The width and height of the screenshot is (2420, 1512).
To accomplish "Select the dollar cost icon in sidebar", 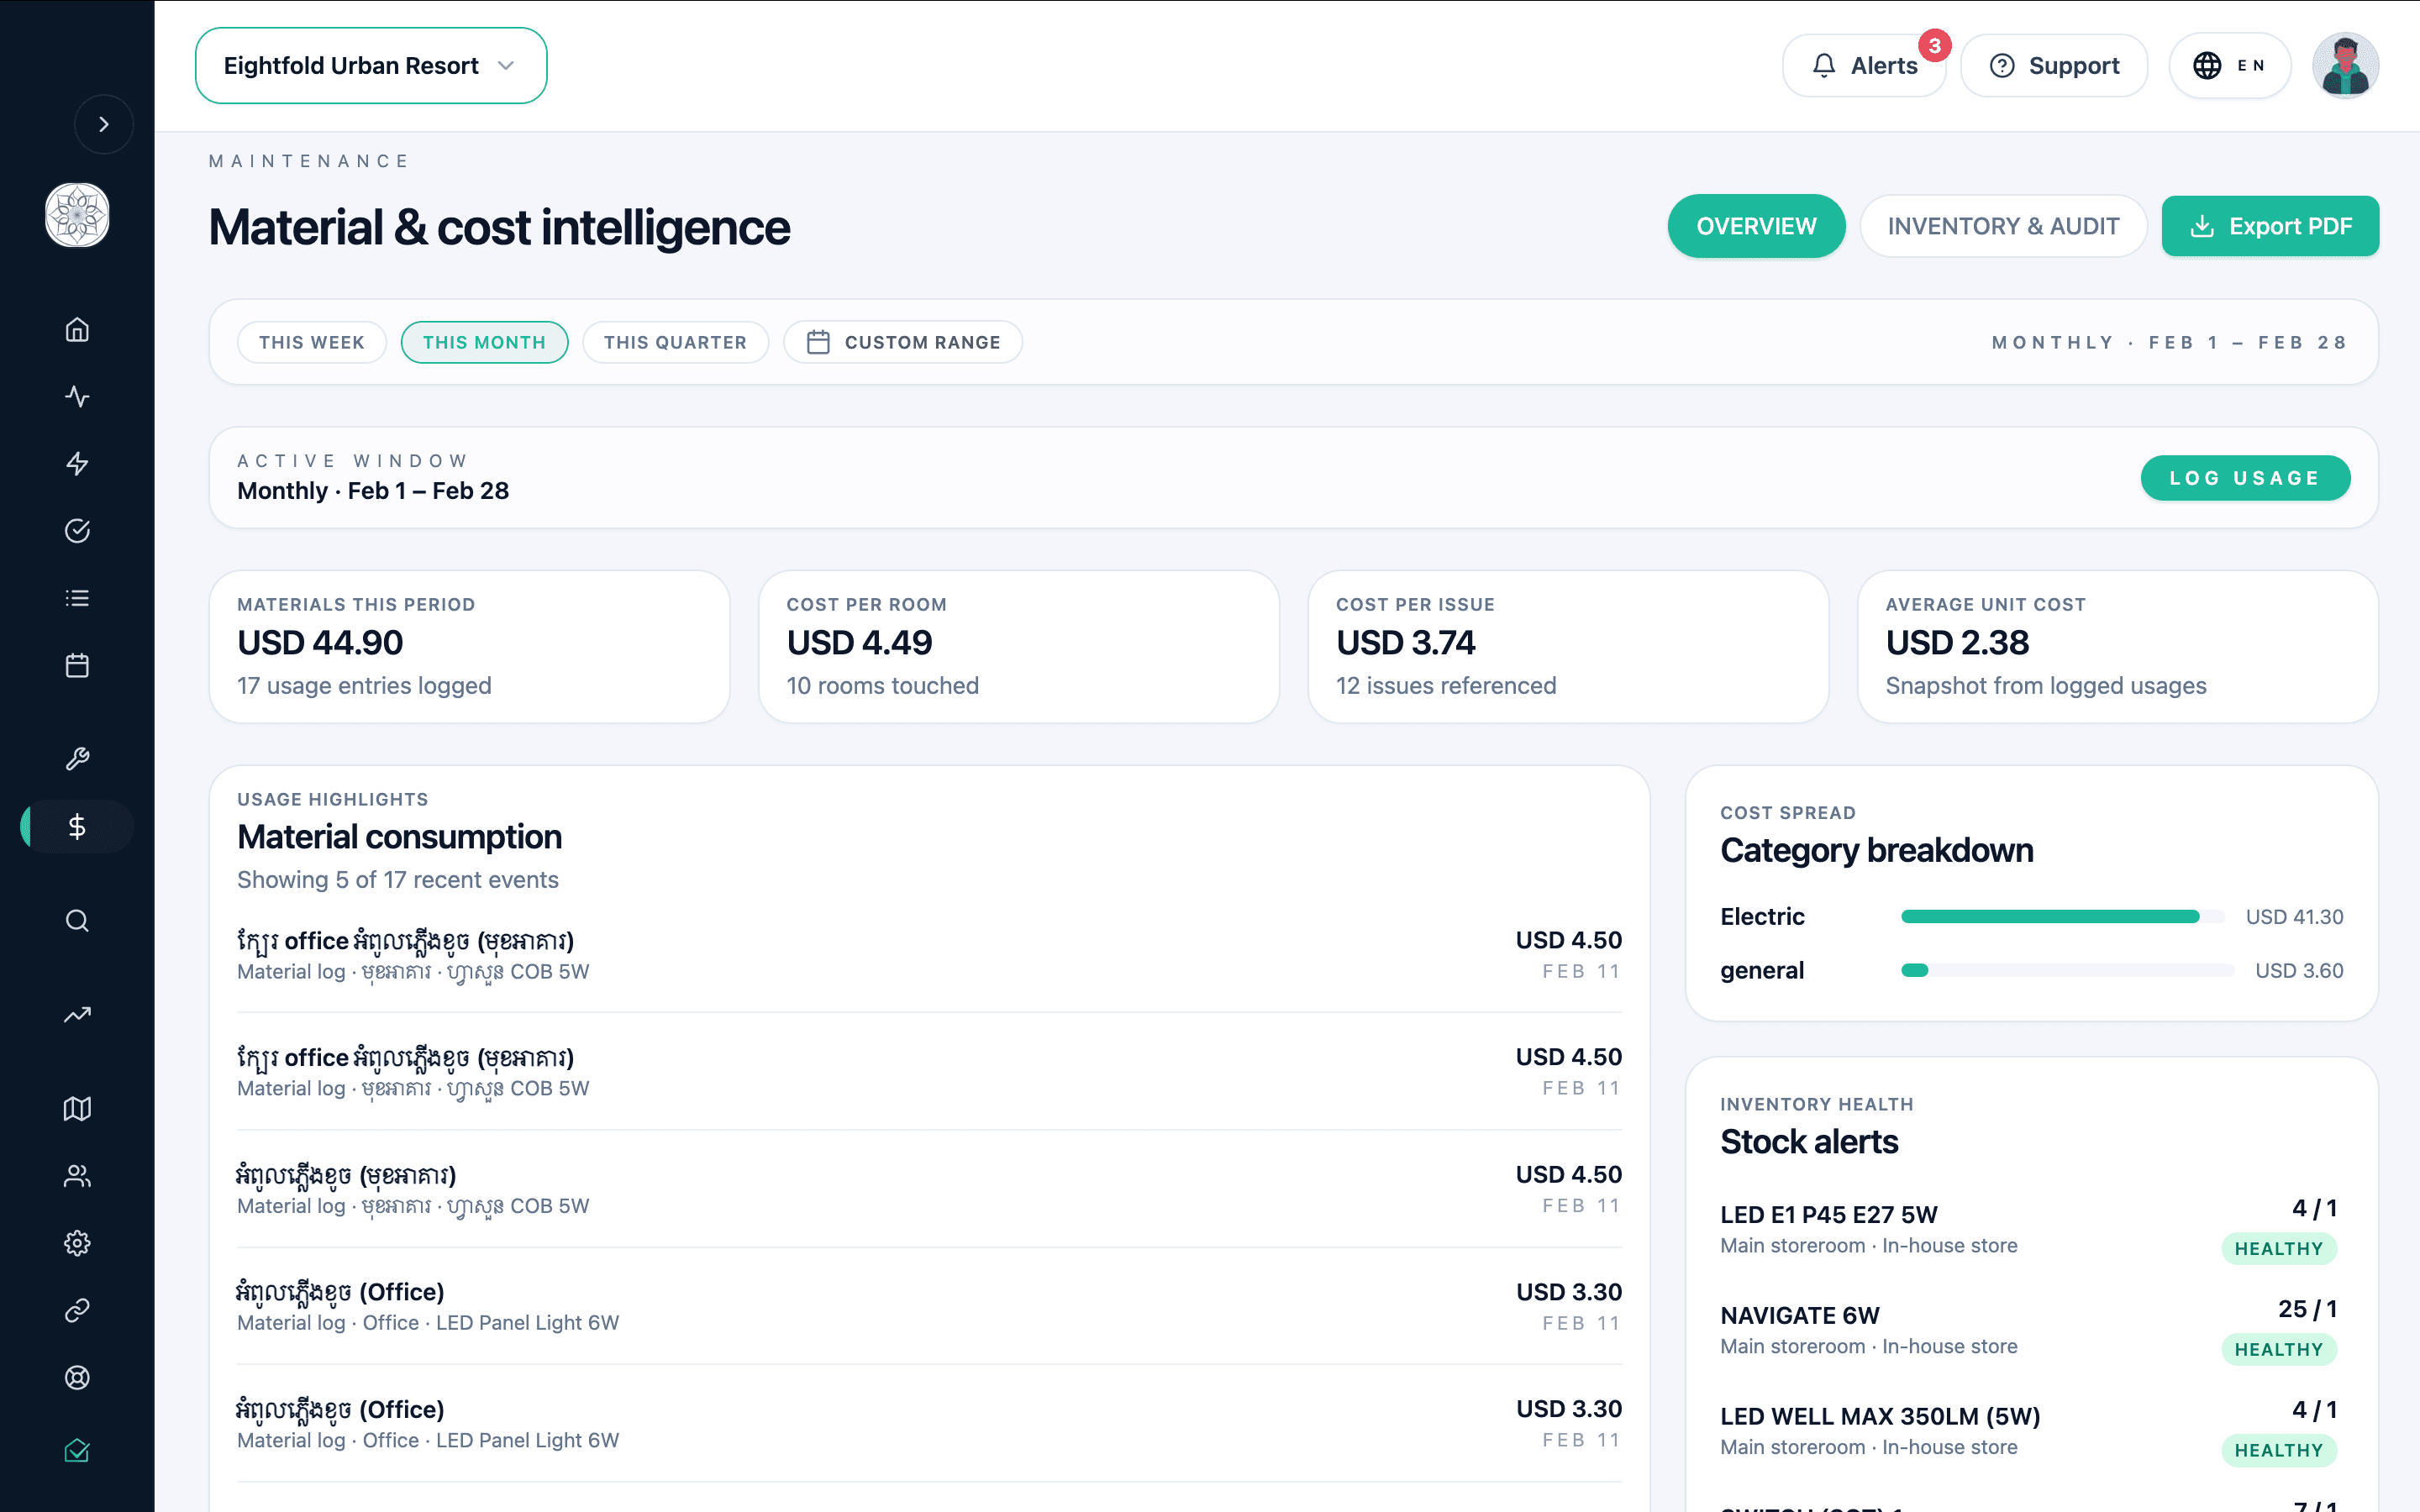I will [77, 826].
